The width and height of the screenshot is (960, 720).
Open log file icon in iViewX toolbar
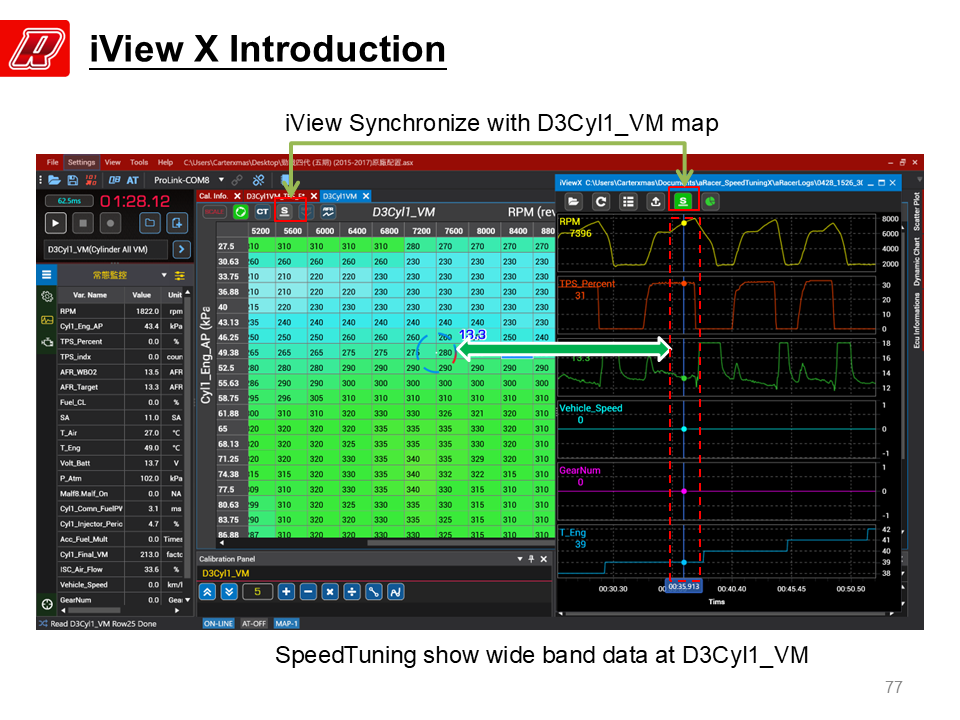573,201
